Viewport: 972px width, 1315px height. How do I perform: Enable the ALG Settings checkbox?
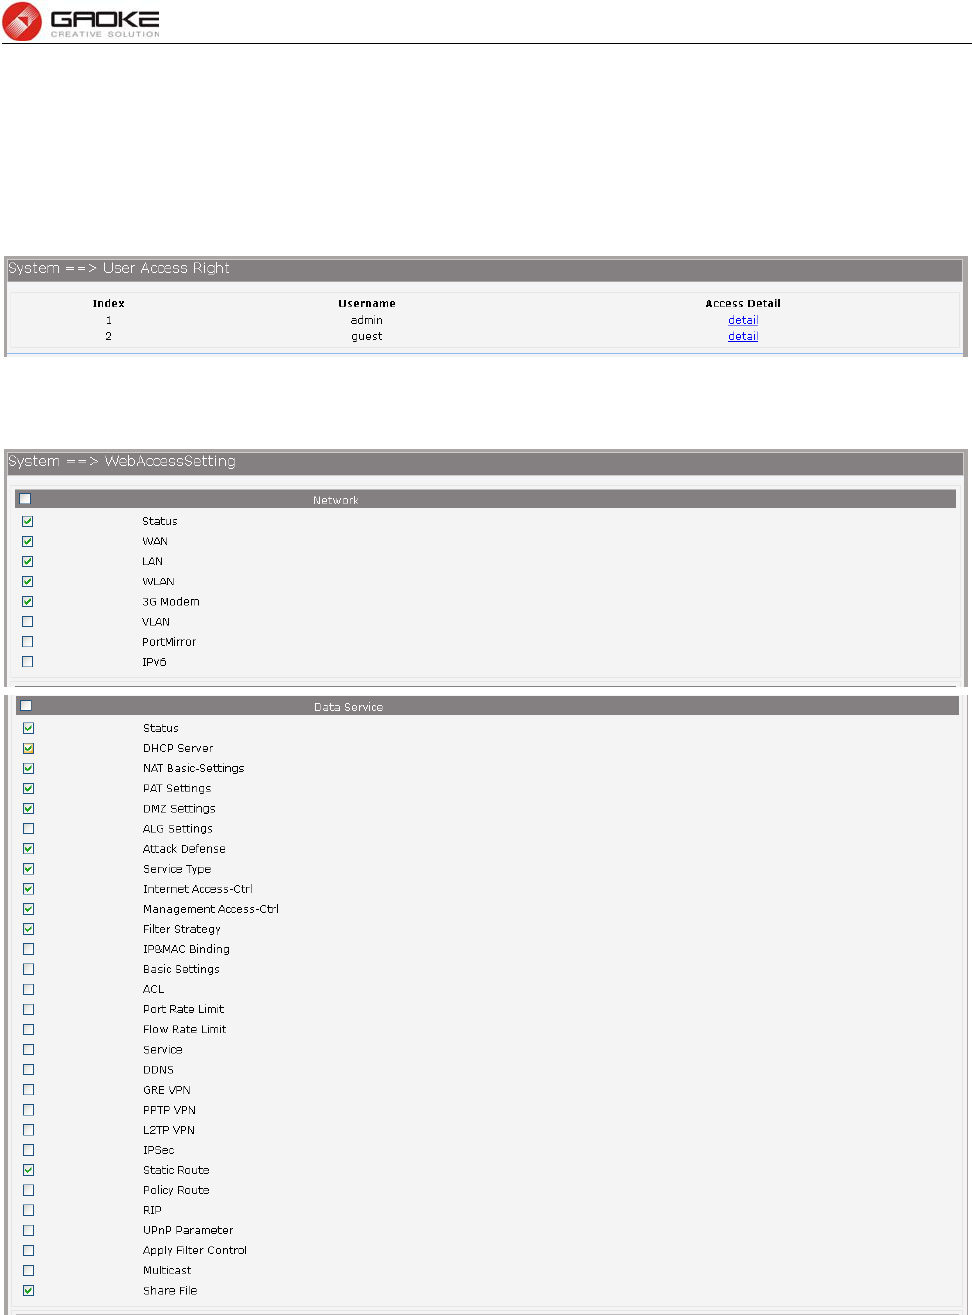(x=29, y=828)
